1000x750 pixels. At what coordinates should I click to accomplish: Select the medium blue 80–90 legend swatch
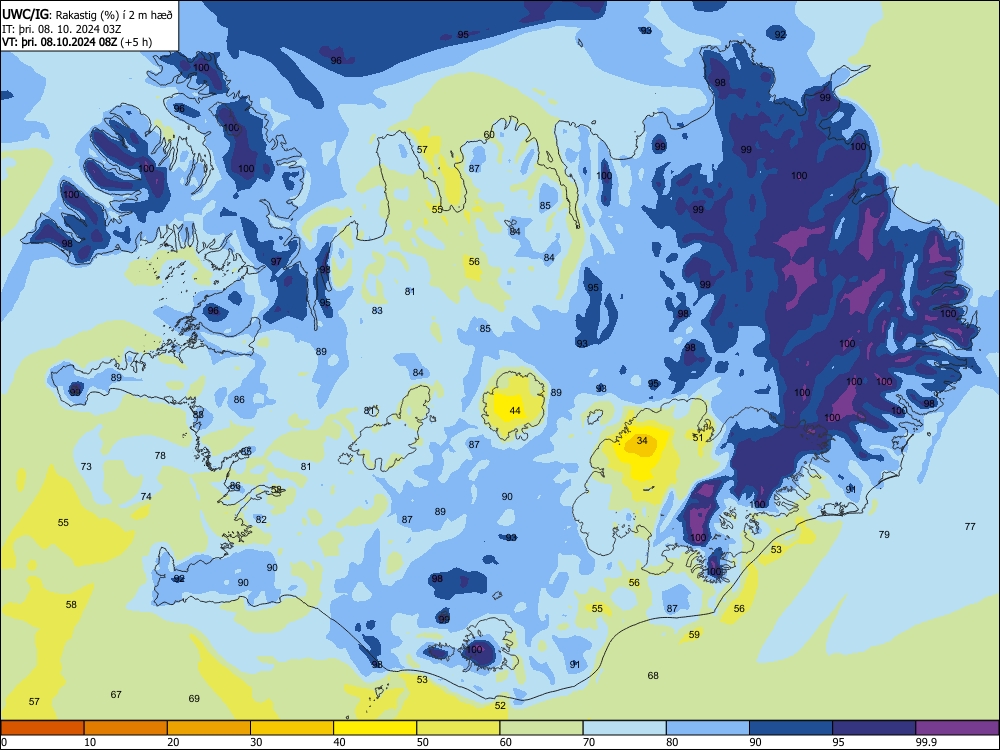click(708, 728)
